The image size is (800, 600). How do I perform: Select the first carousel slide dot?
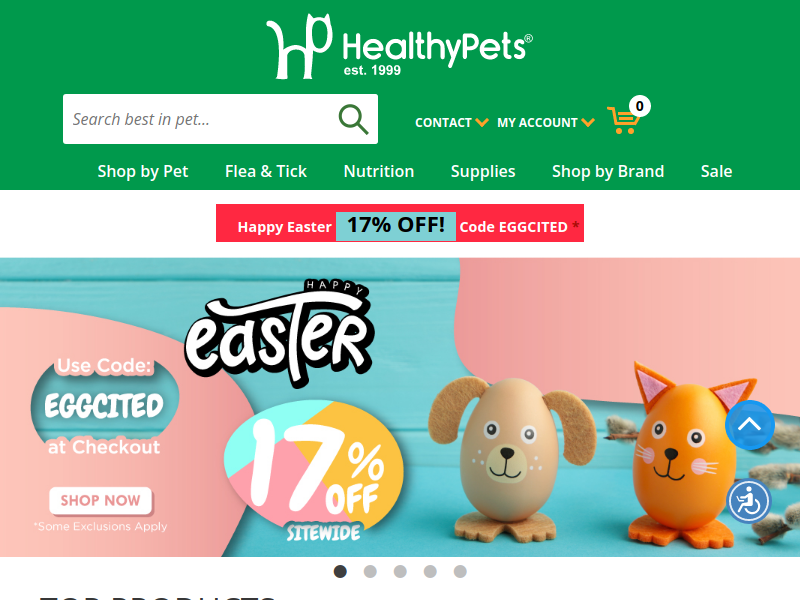click(340, 571)
